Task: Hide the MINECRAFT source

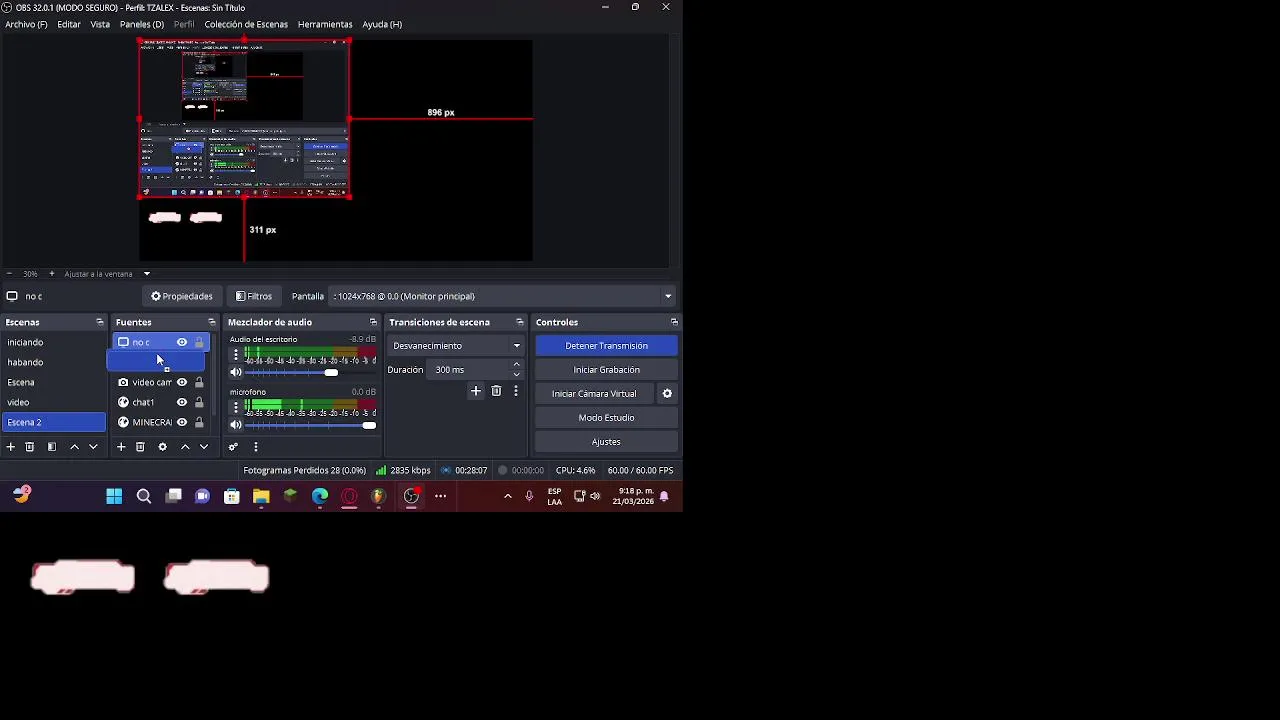Action: 182,422
